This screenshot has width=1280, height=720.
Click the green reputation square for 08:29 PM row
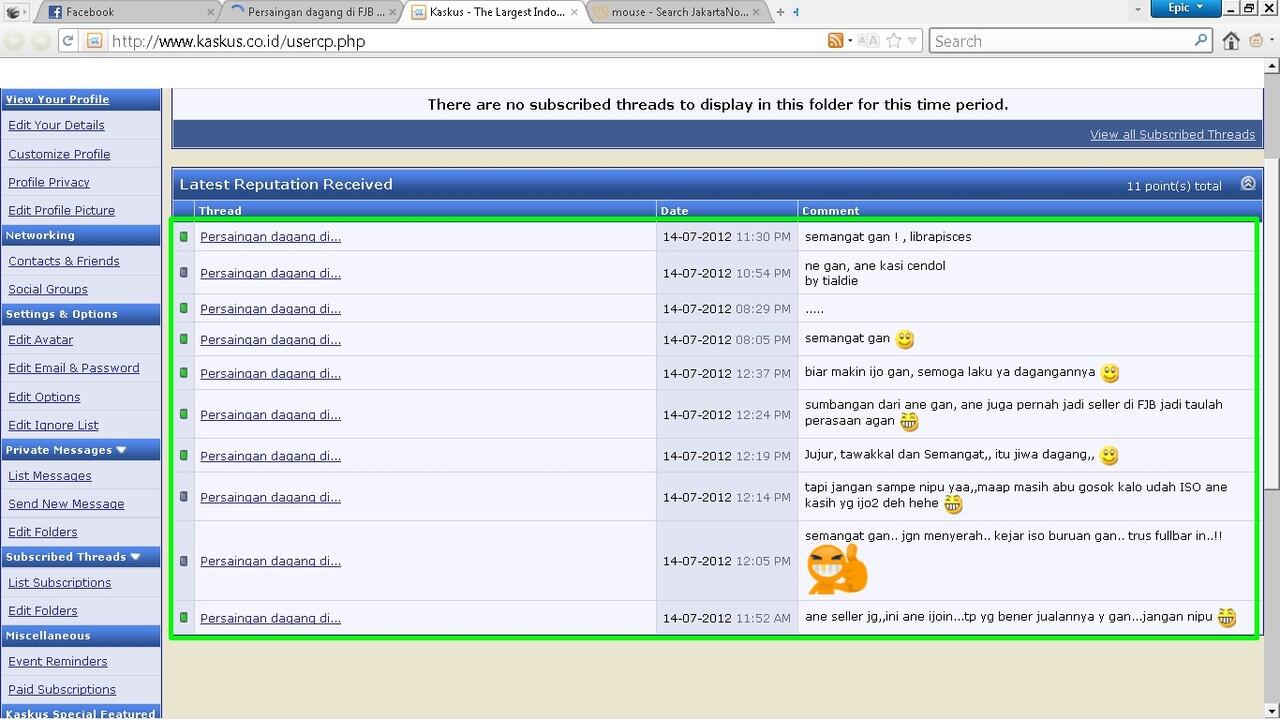click(184, 309)
